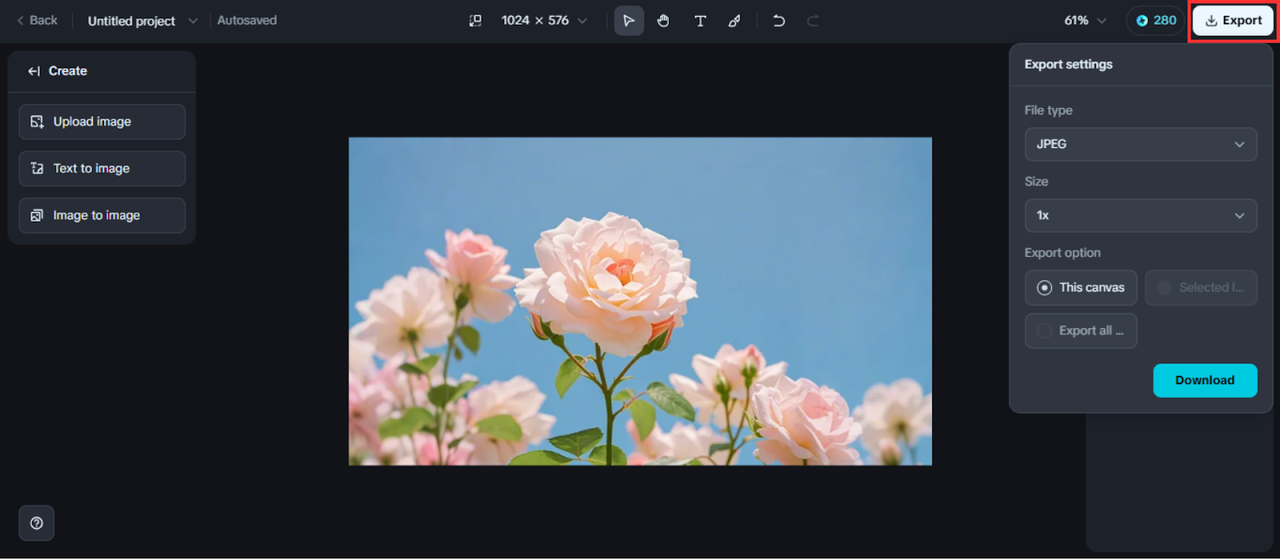
Task: Open the JPEG file type dropdown
Action: click(x=1141, y=144)
